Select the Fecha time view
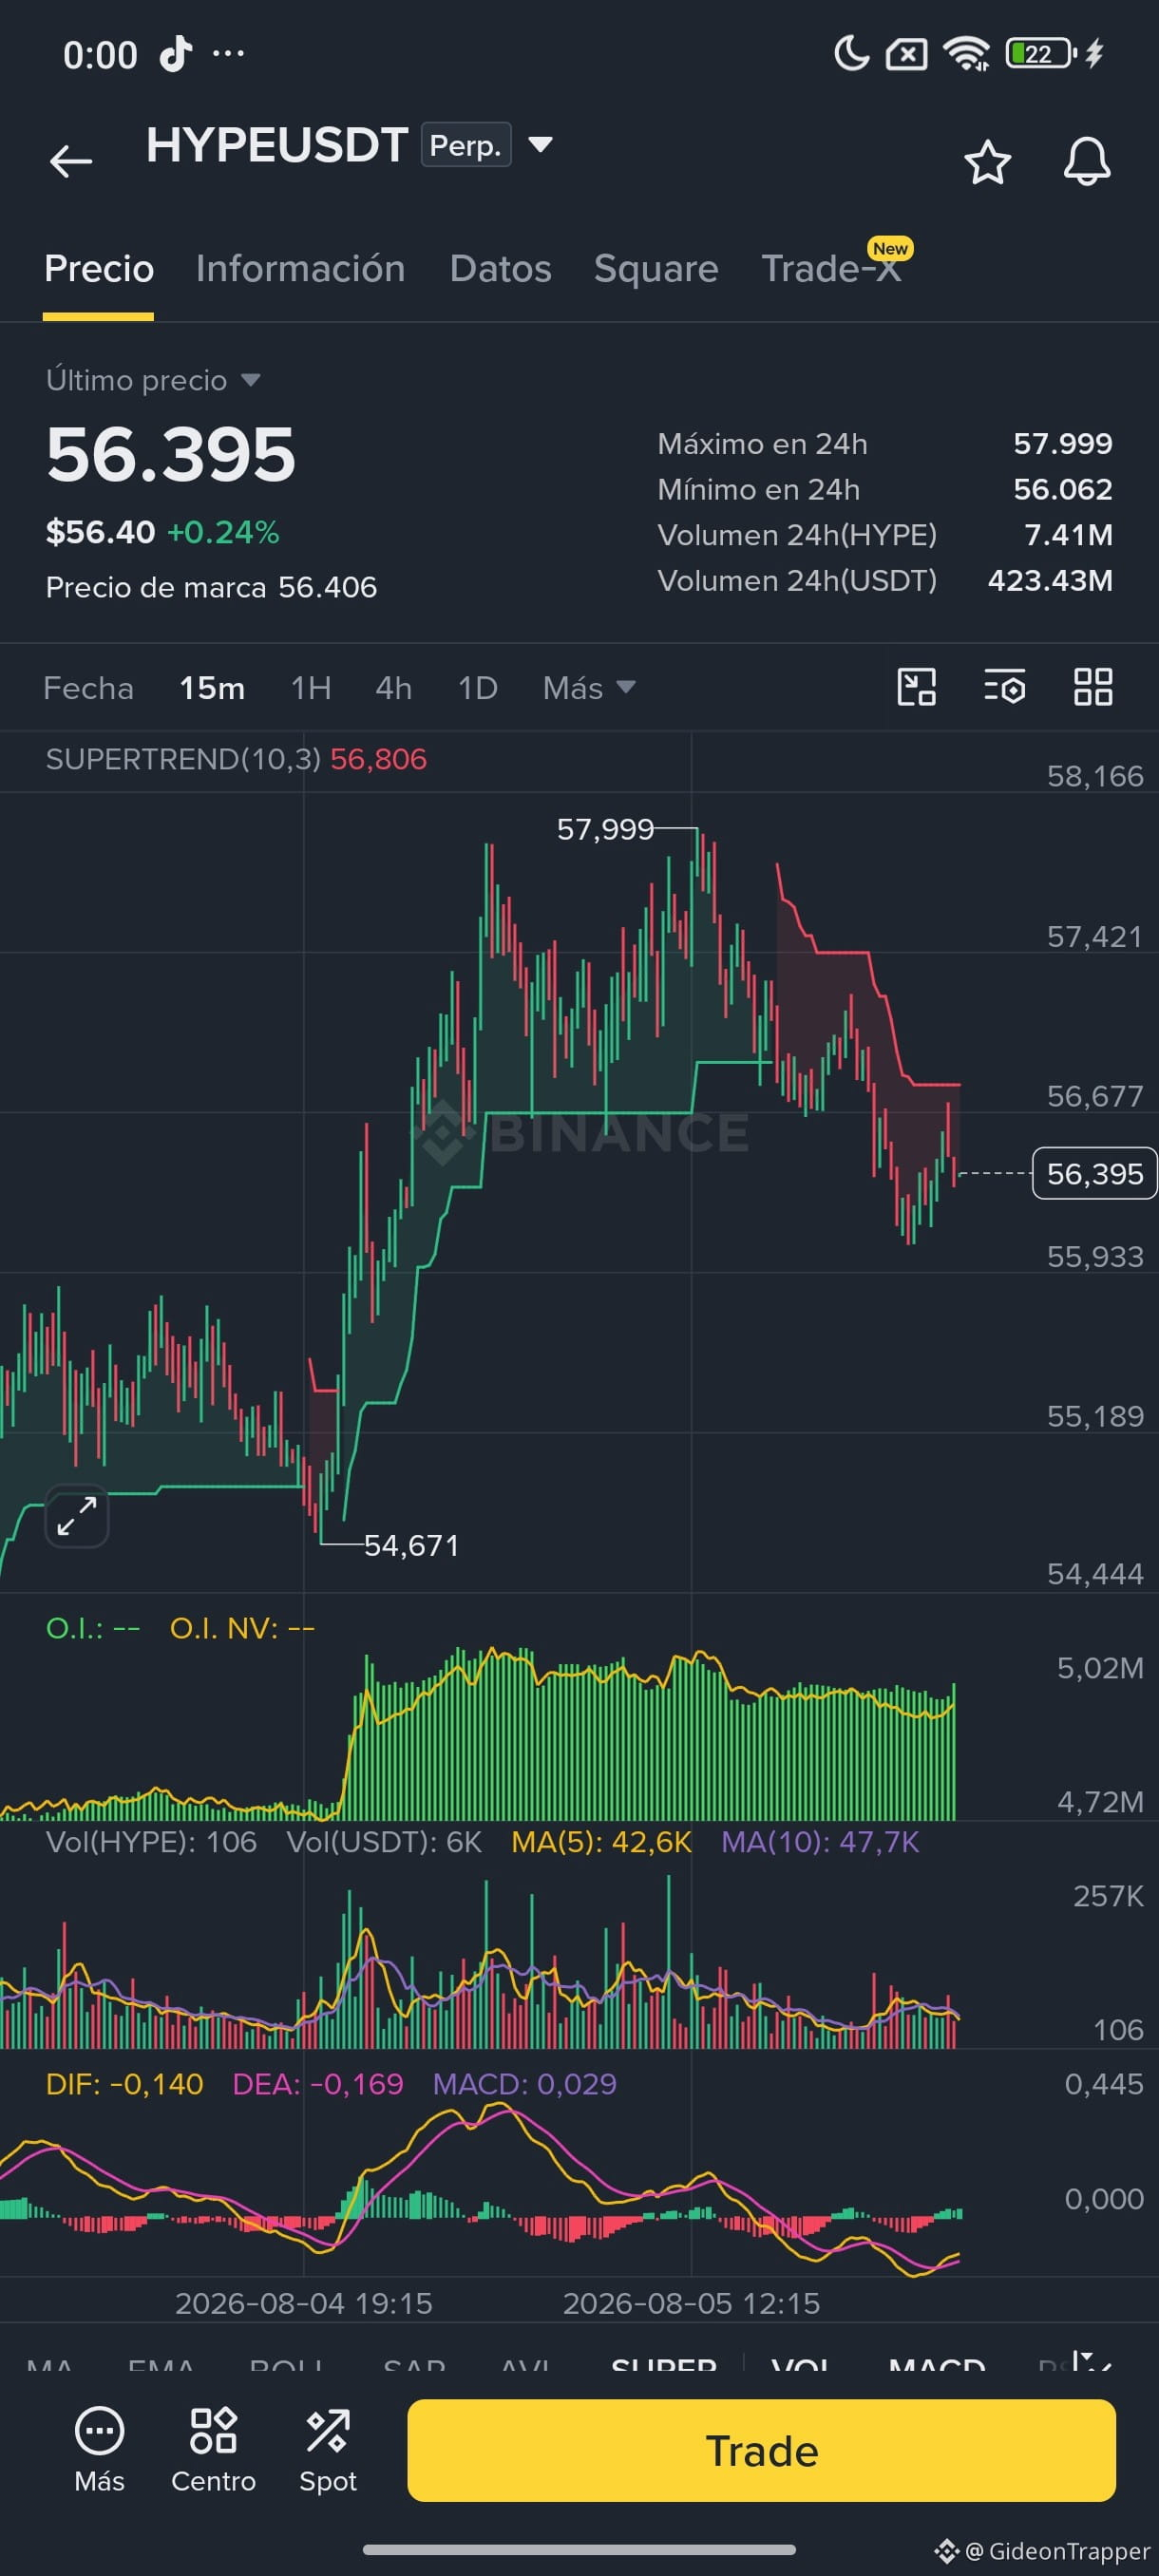 88,688
